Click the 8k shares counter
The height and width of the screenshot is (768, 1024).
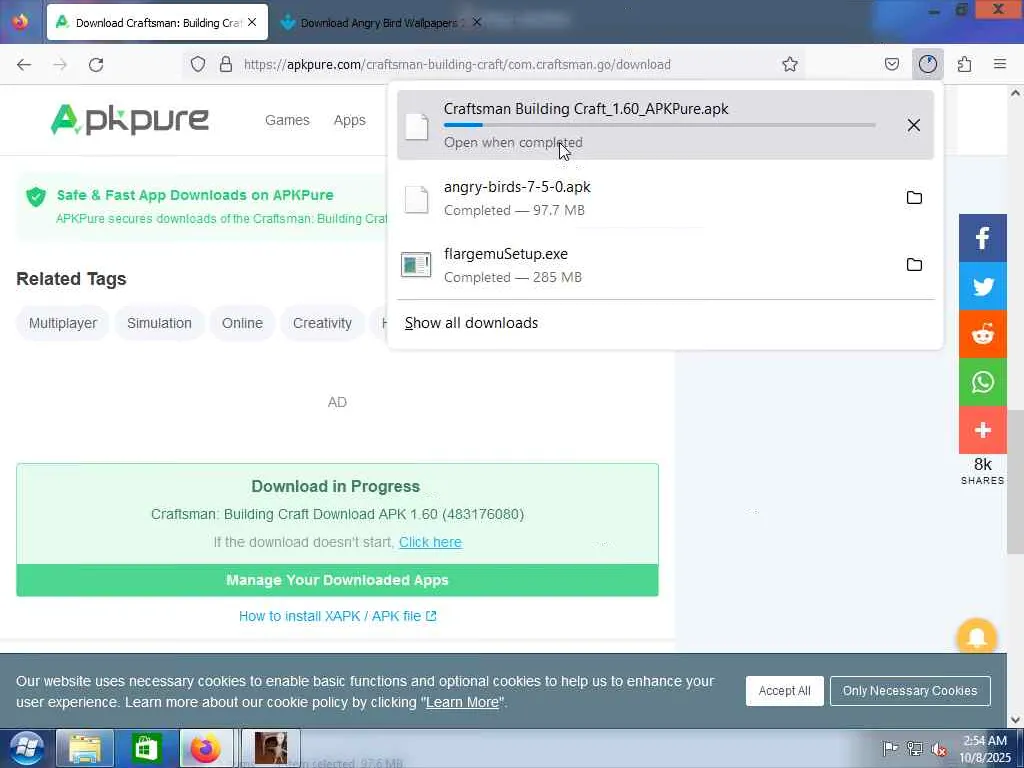(x=983, y=471)
